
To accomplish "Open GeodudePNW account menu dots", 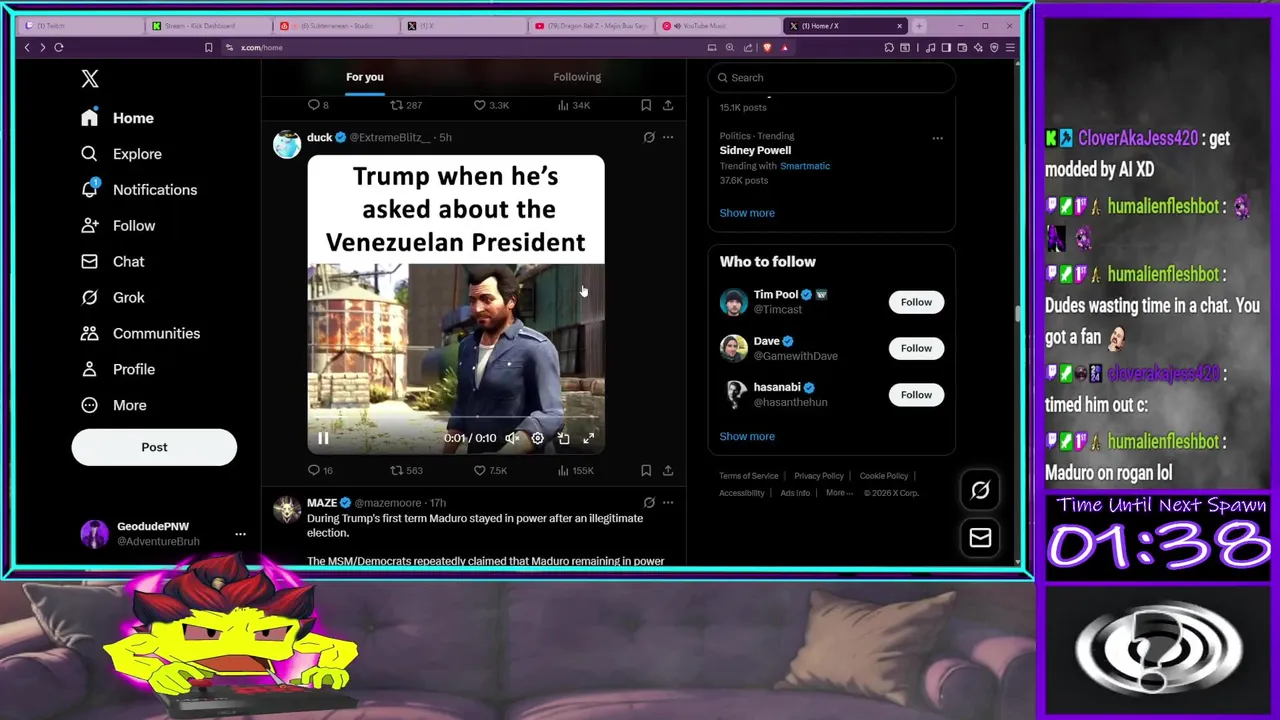I will coord(240,534).
